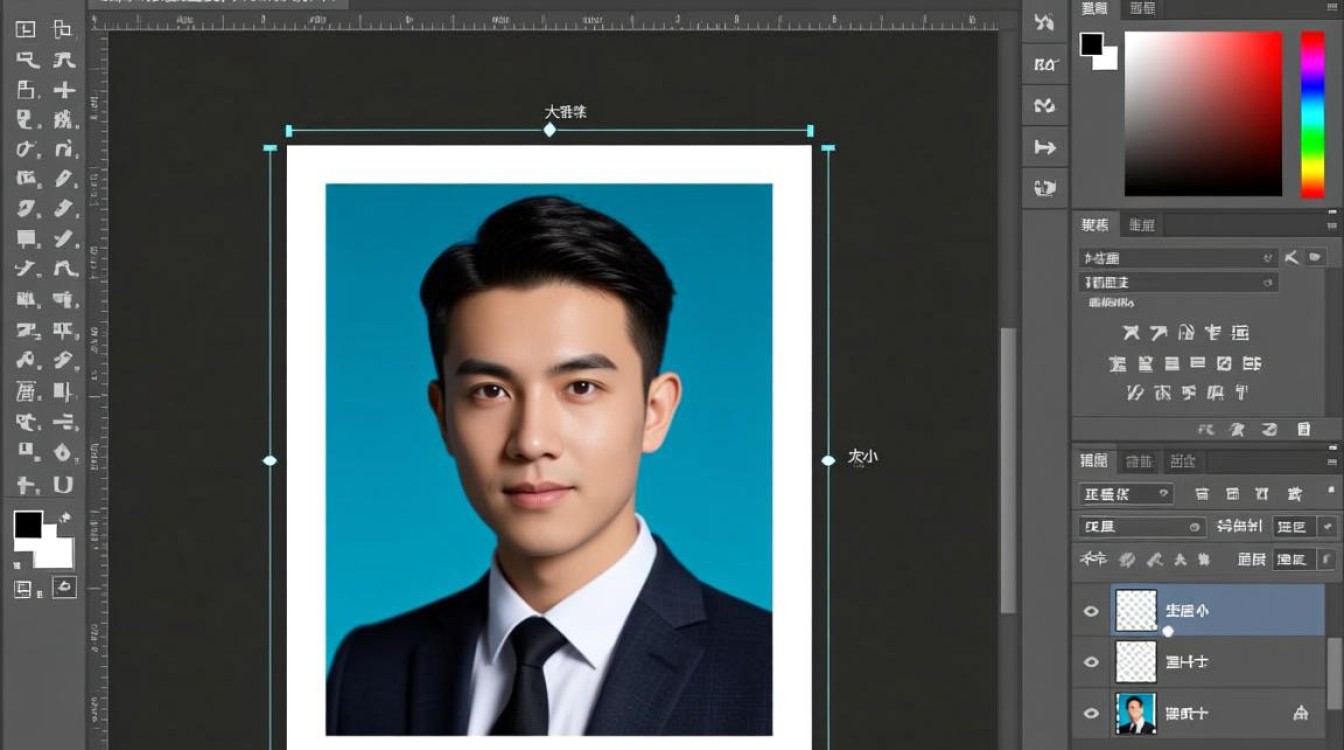
Task: Switch to the second tab of the Color panel
Action: point(1142,9)
